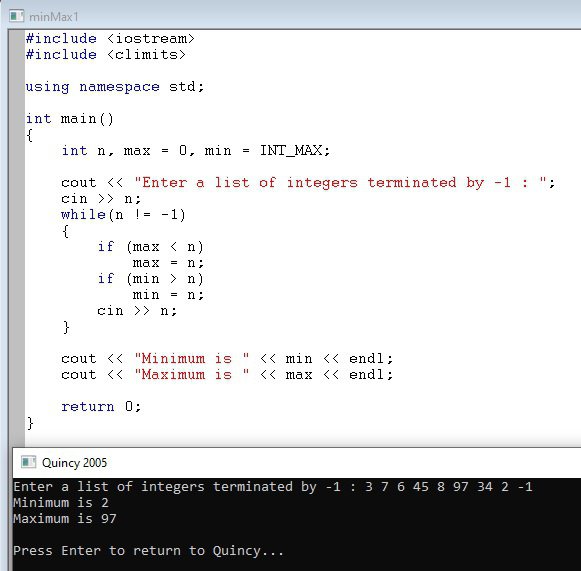Click the if (min > n) condition

pyautogui.click(x=150, y=279)
